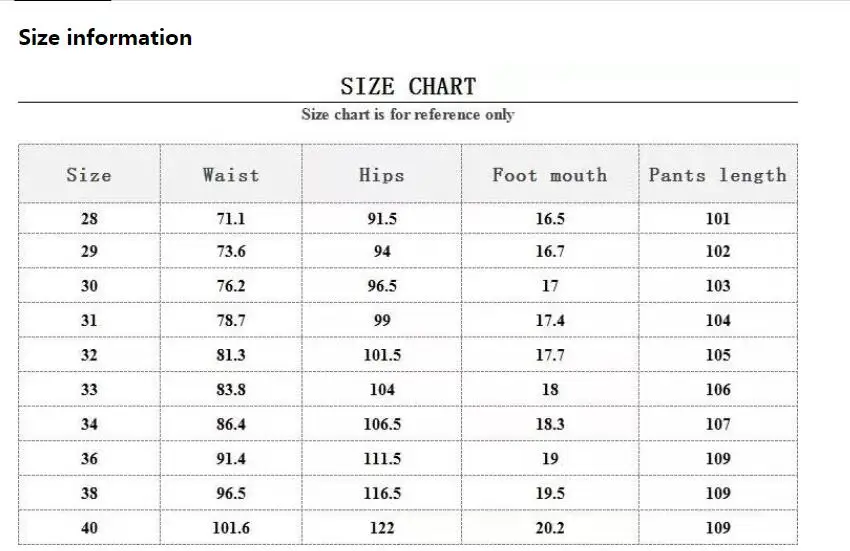Select the Waist column header
Screen dimensions: 850x551
231,175
